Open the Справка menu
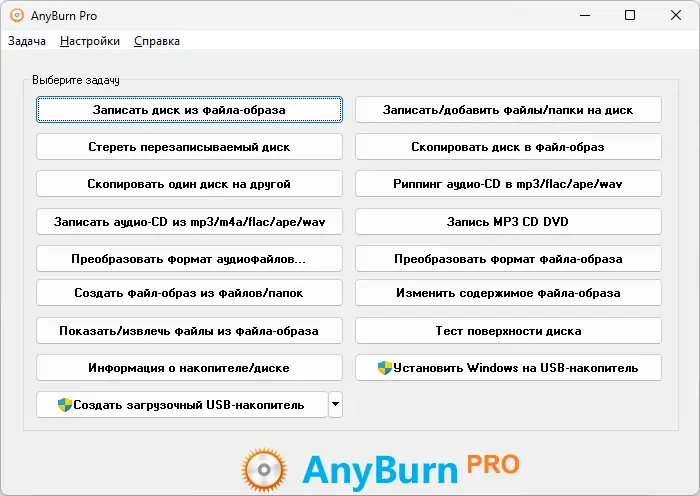Image resolution: width=700 pixels, height=496 pixels. click(x=157, y=41)
